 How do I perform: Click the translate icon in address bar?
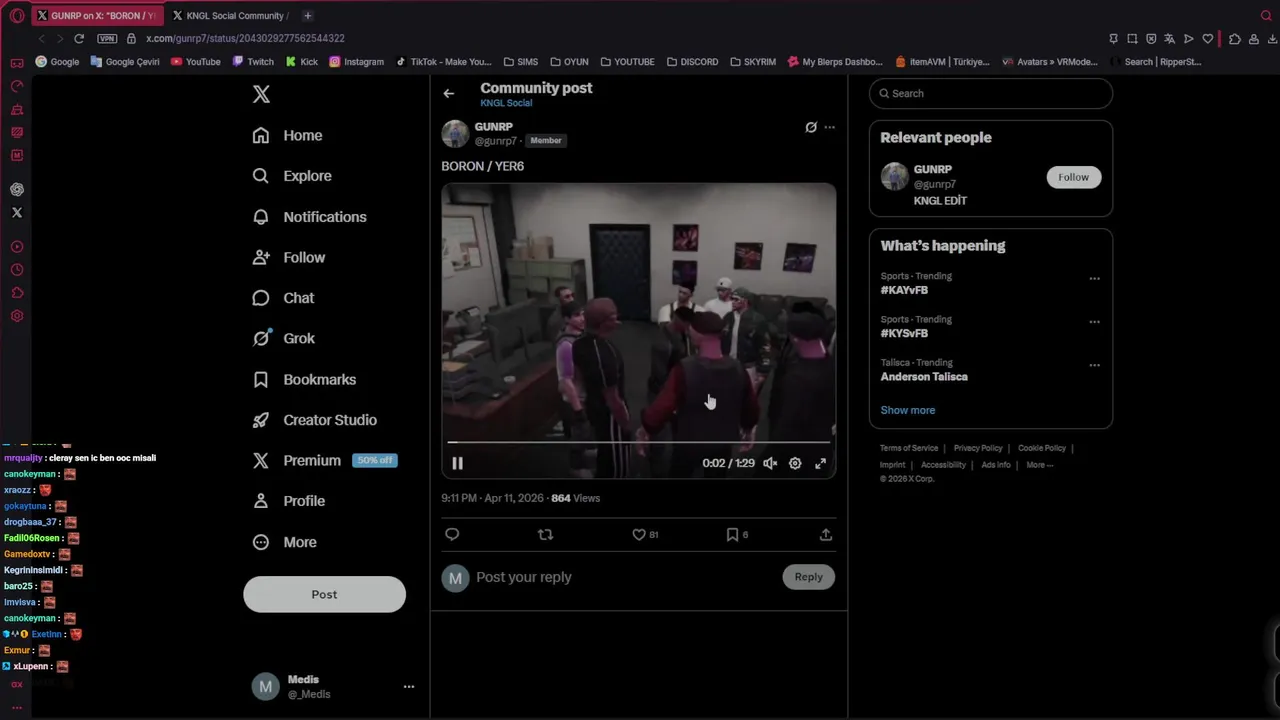1170,39
